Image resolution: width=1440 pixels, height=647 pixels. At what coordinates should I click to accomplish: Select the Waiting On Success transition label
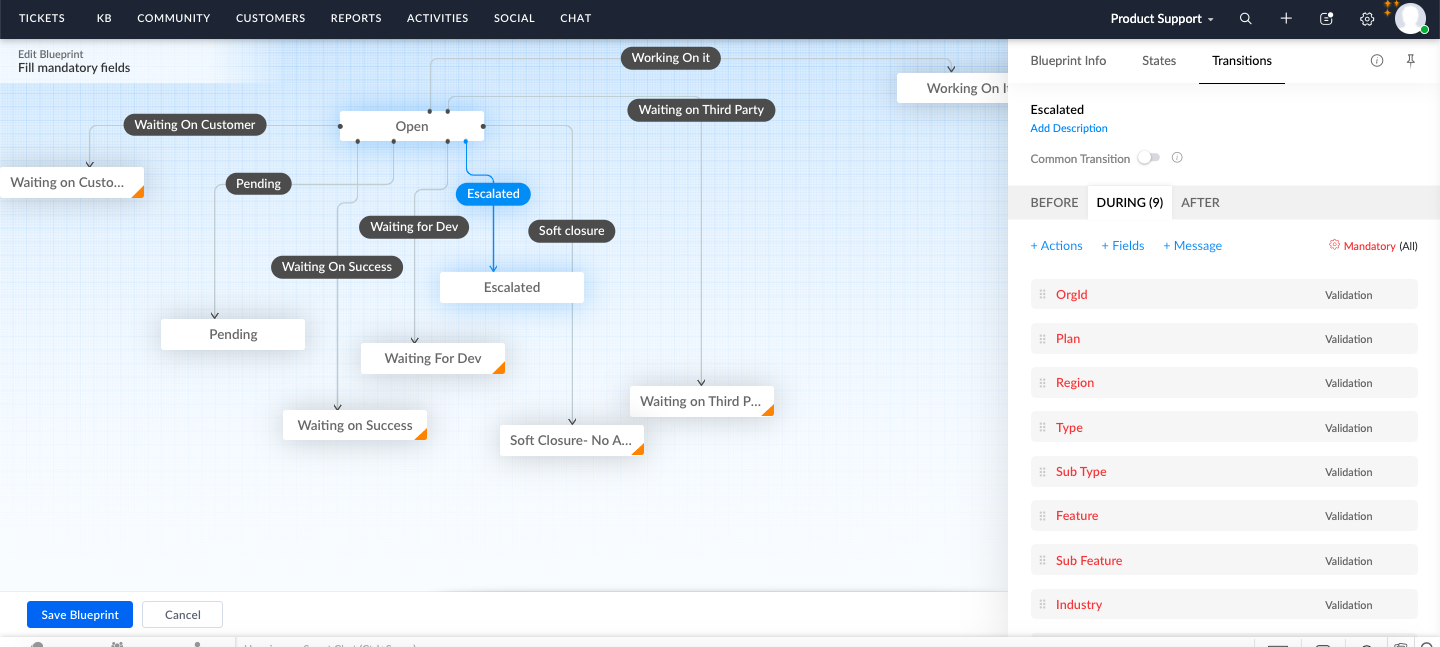coord(337,267)
